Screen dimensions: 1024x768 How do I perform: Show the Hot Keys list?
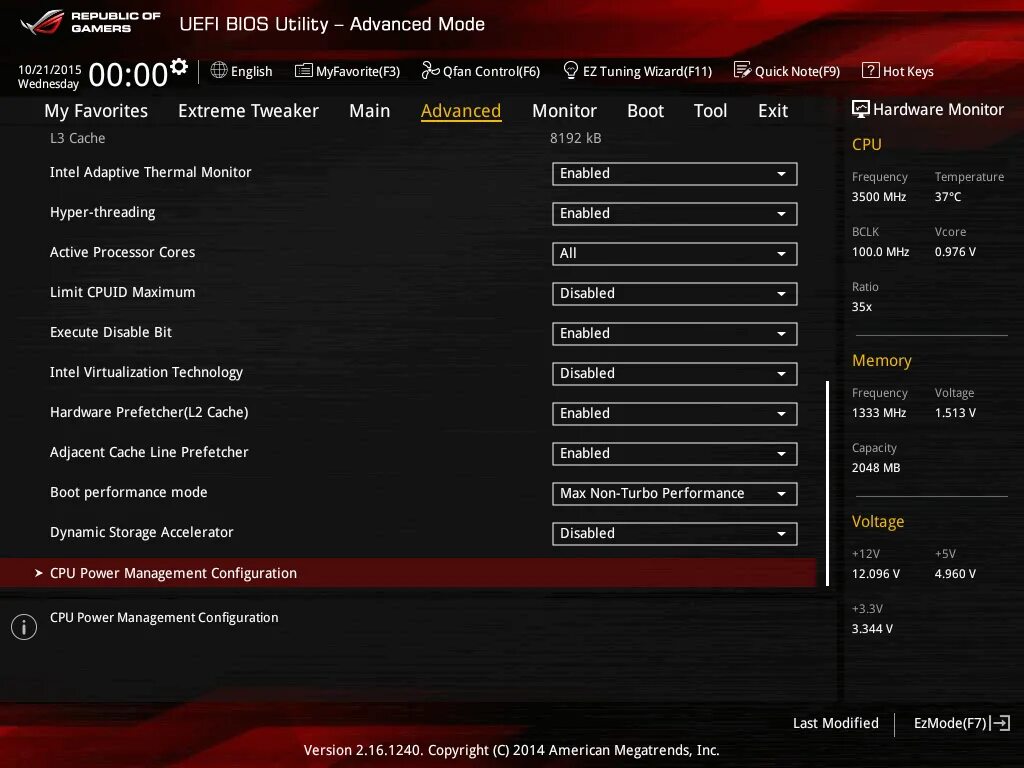point(898,71)
